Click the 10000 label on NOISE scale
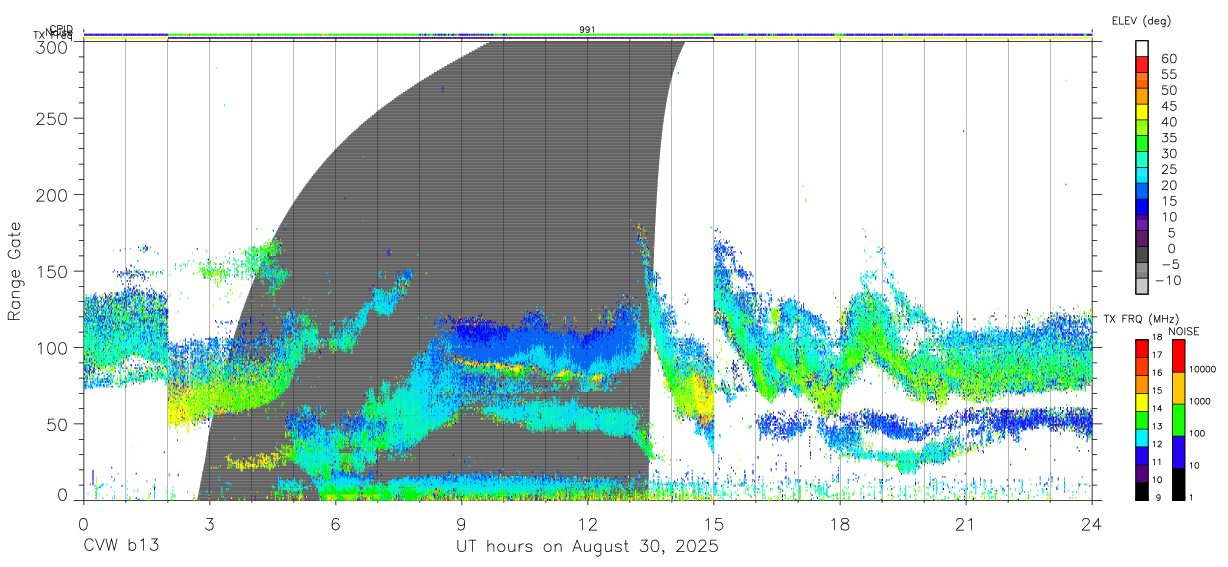1228x567 pixels. pos(1203,369)
